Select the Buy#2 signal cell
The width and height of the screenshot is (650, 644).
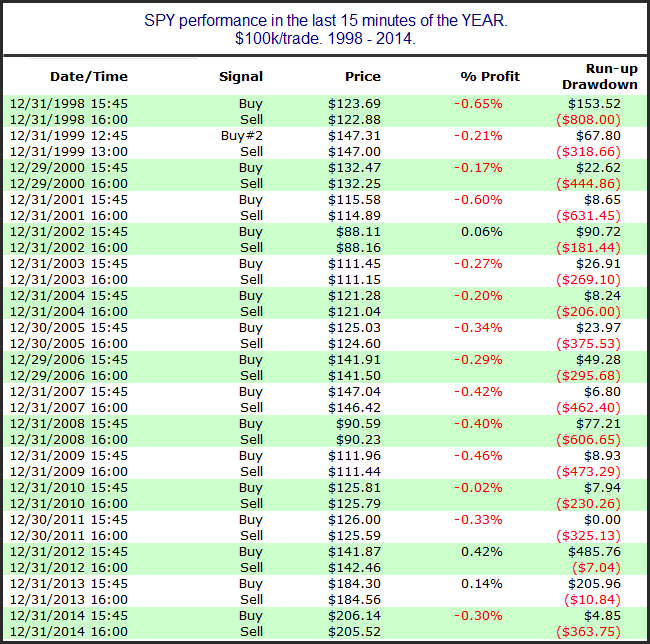[242, 136]
